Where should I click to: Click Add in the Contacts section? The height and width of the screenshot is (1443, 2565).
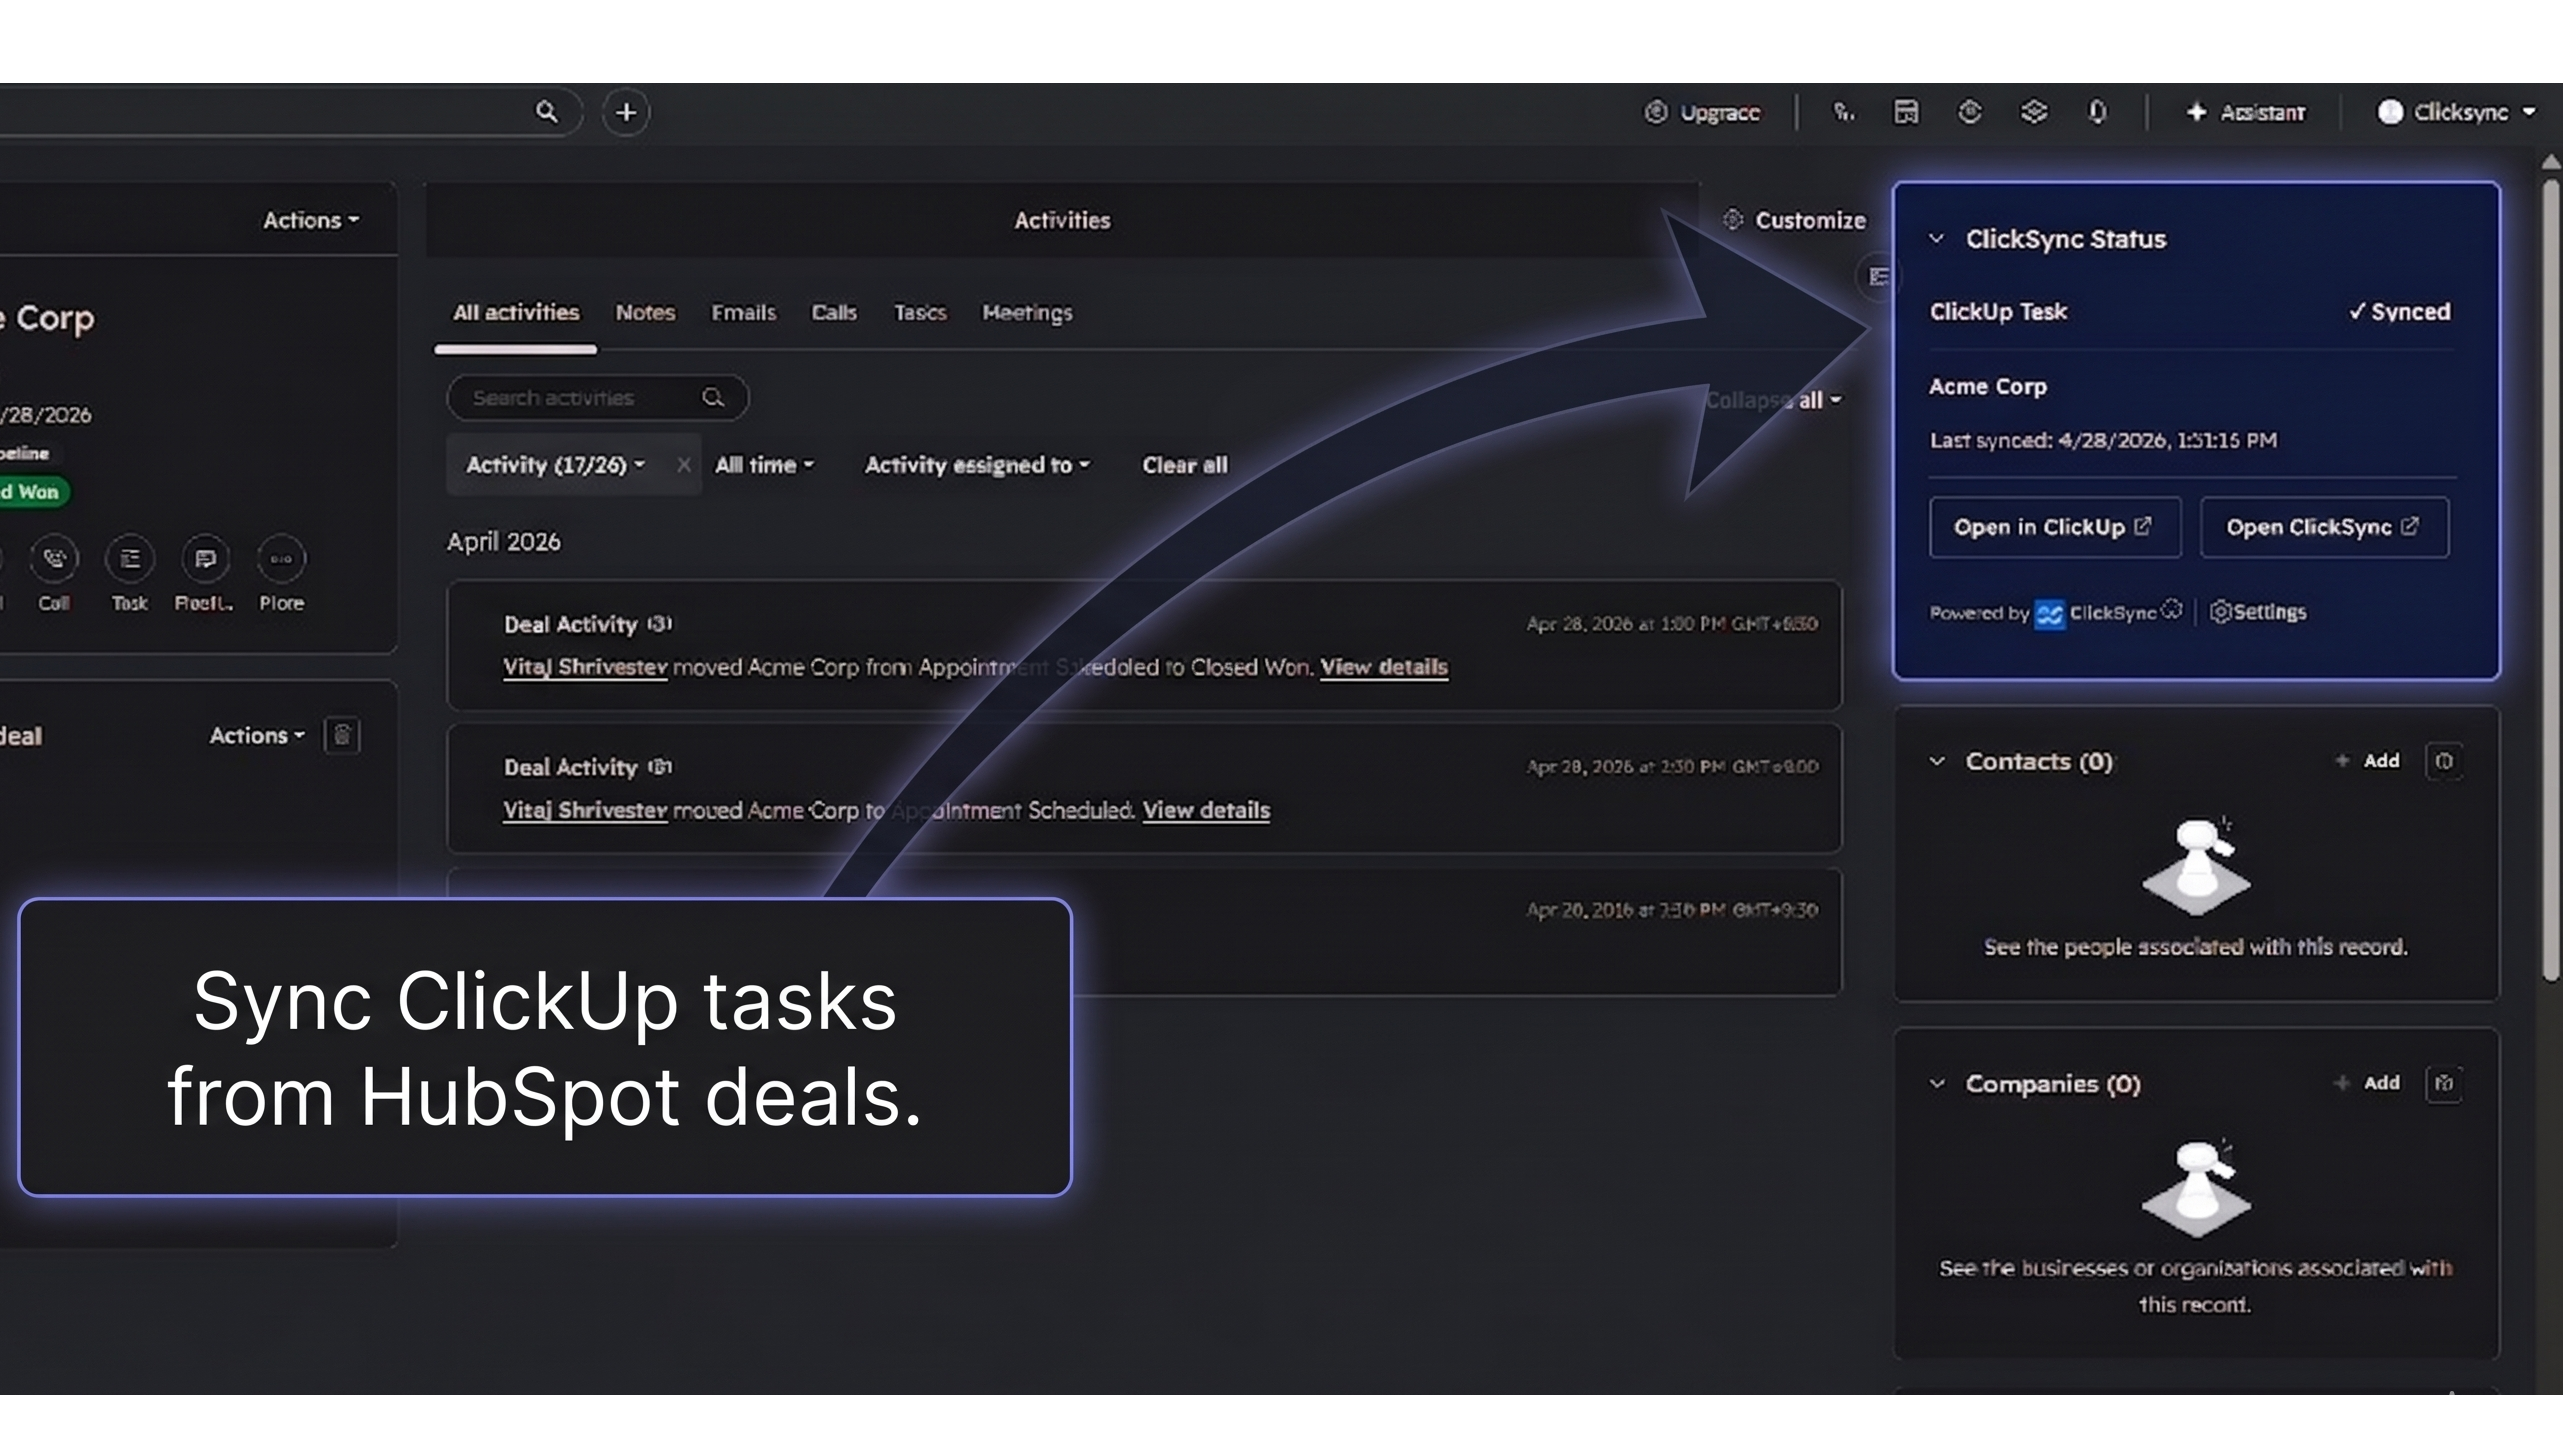click(x=2367, y=761)
